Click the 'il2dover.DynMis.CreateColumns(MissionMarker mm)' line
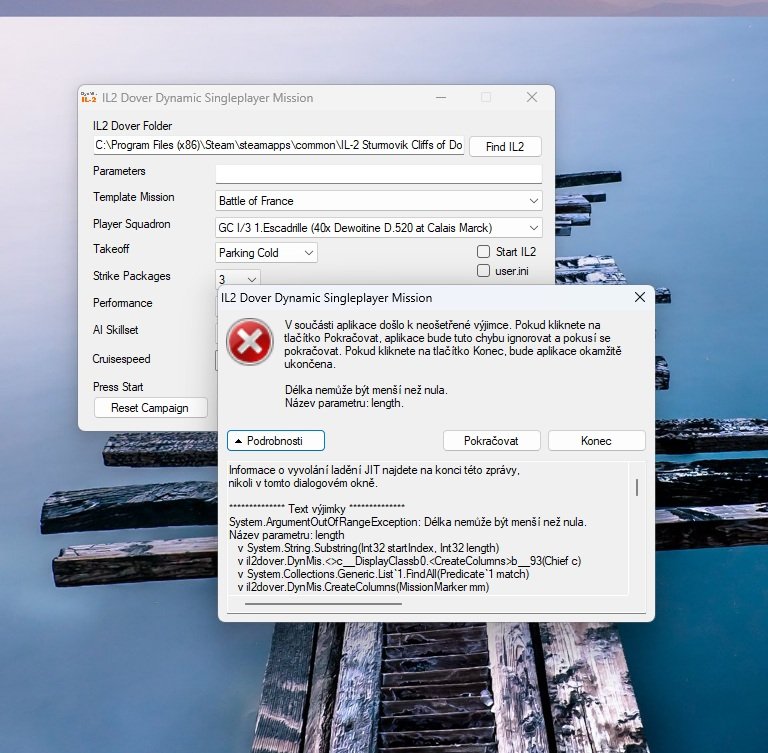This screenshot has width=768, height=753. pos(363,587)
